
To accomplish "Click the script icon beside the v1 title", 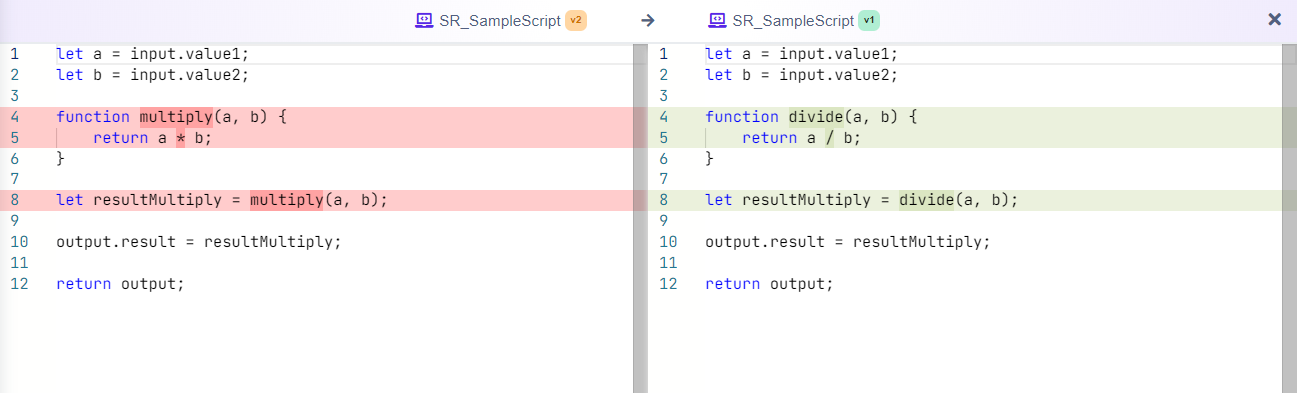I will 717,20.
